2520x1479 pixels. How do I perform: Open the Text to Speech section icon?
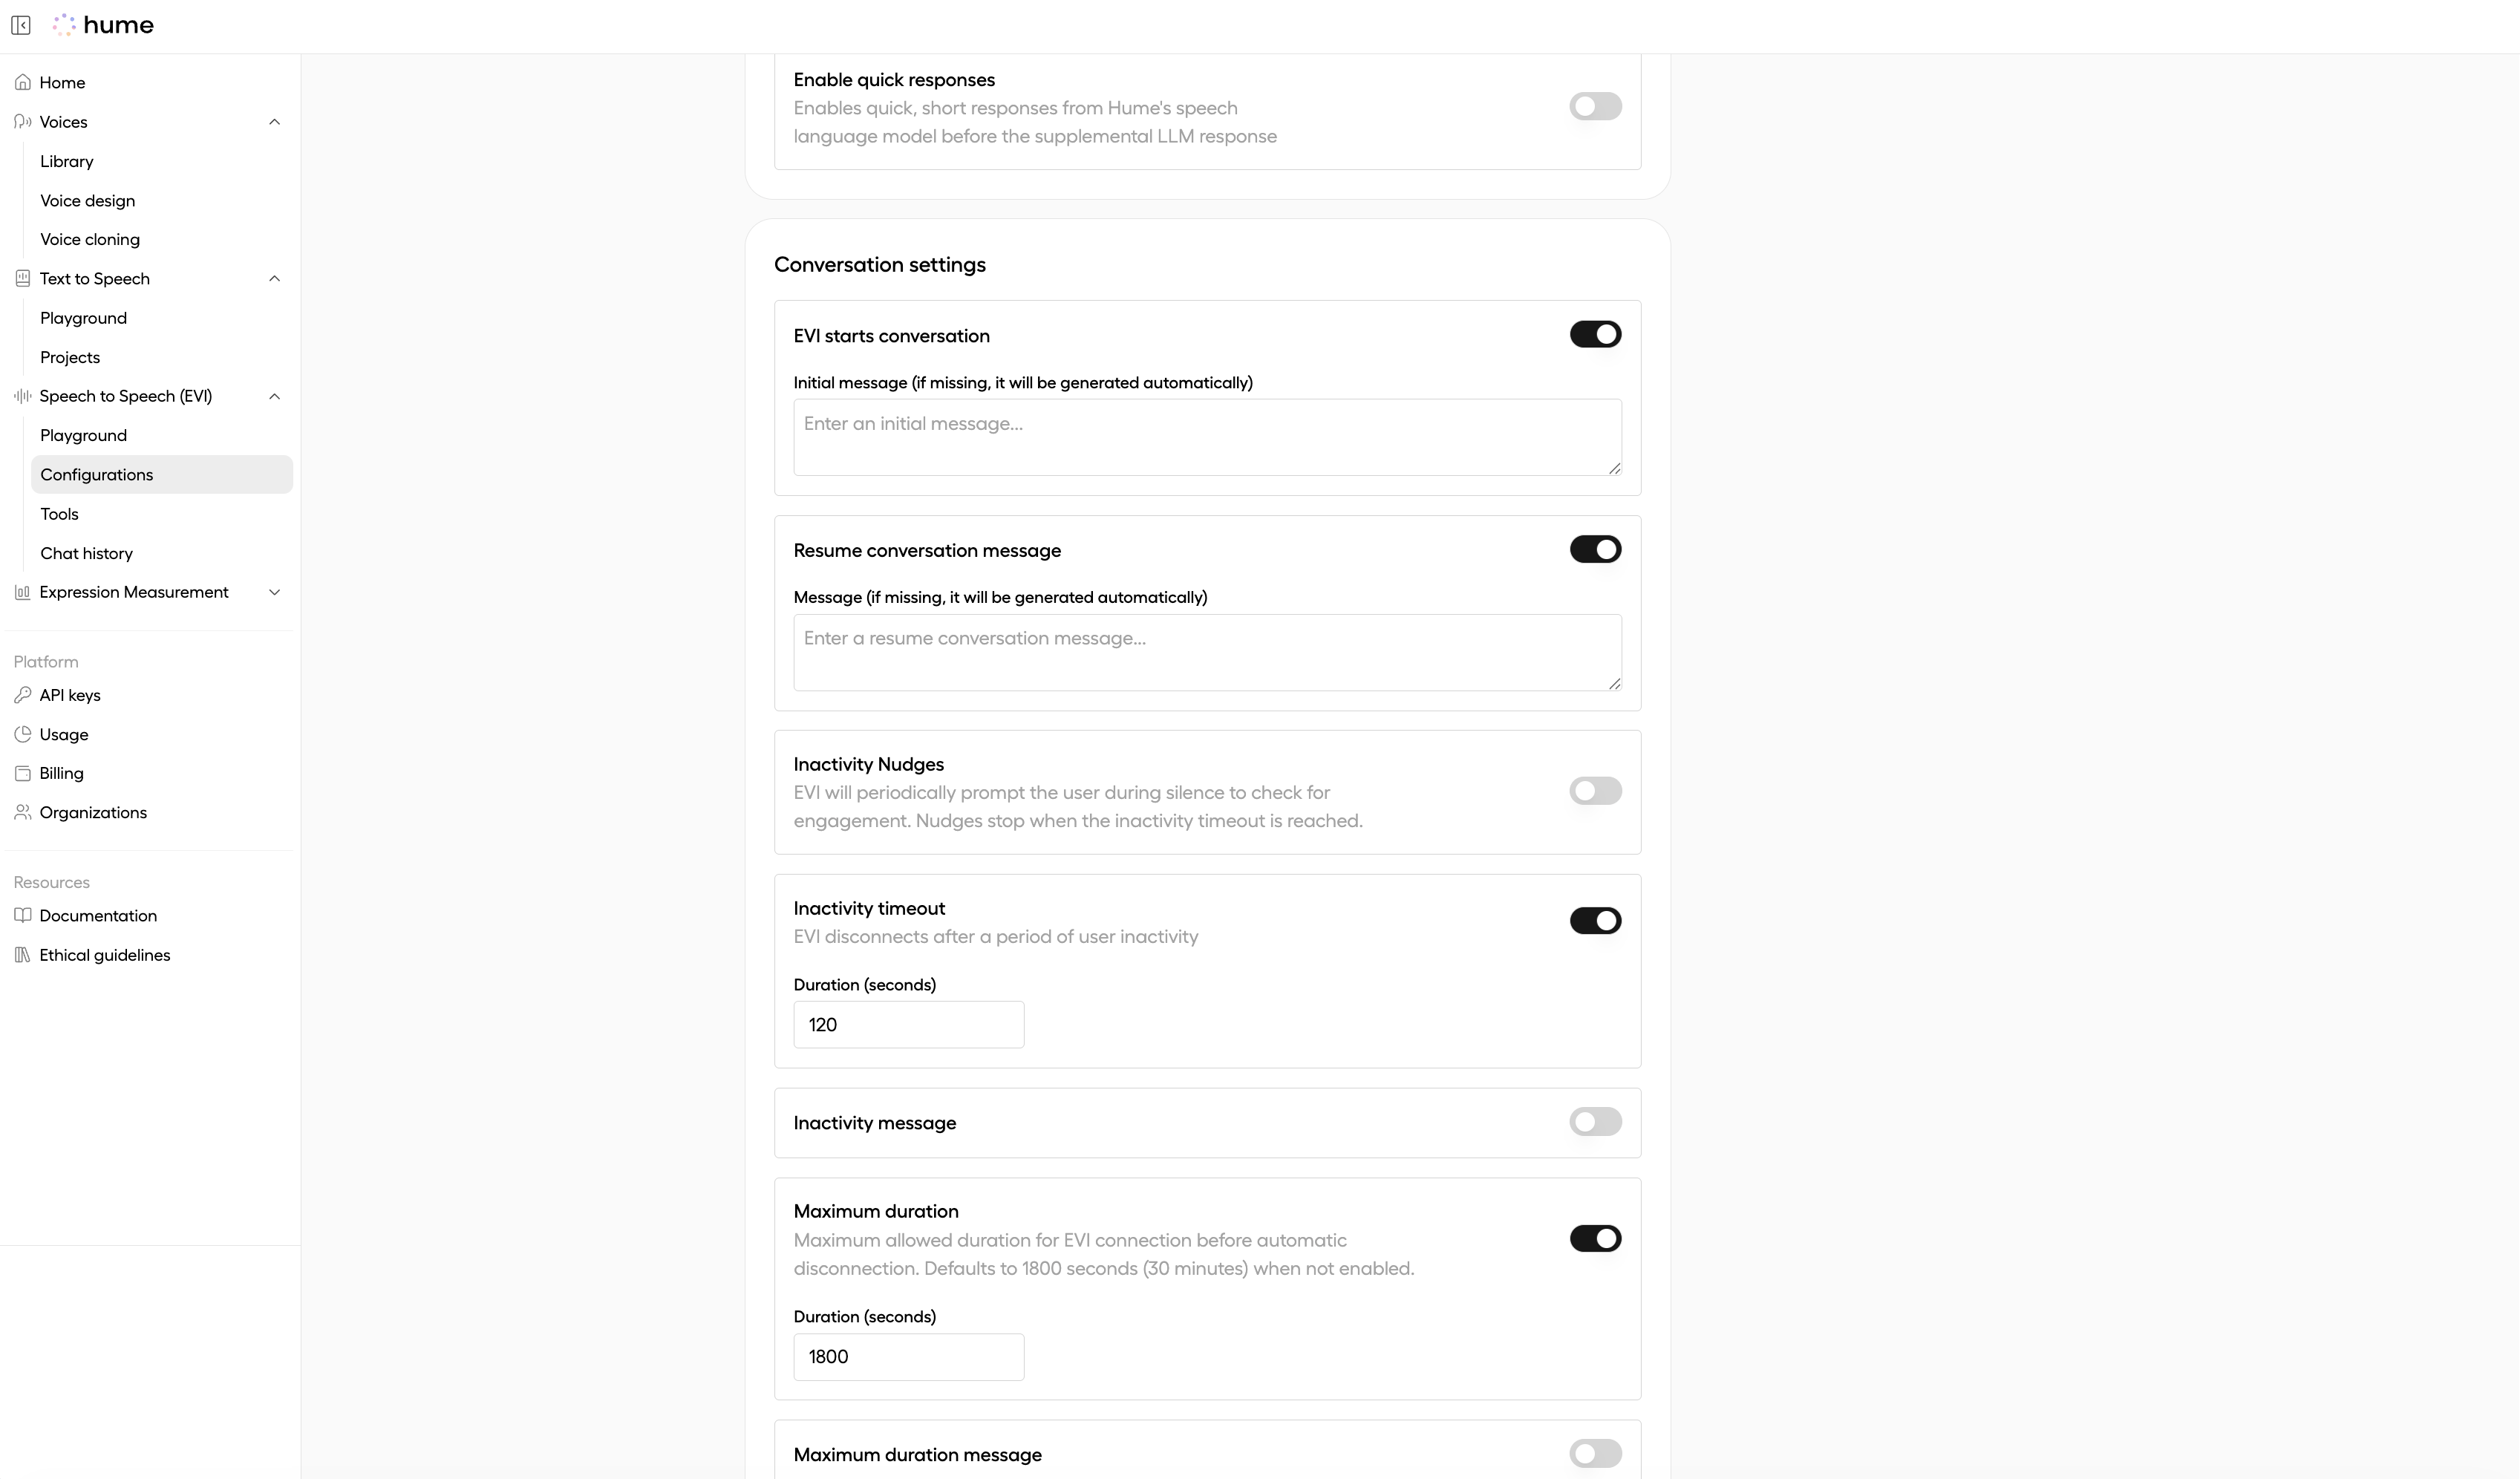point(23,279)
